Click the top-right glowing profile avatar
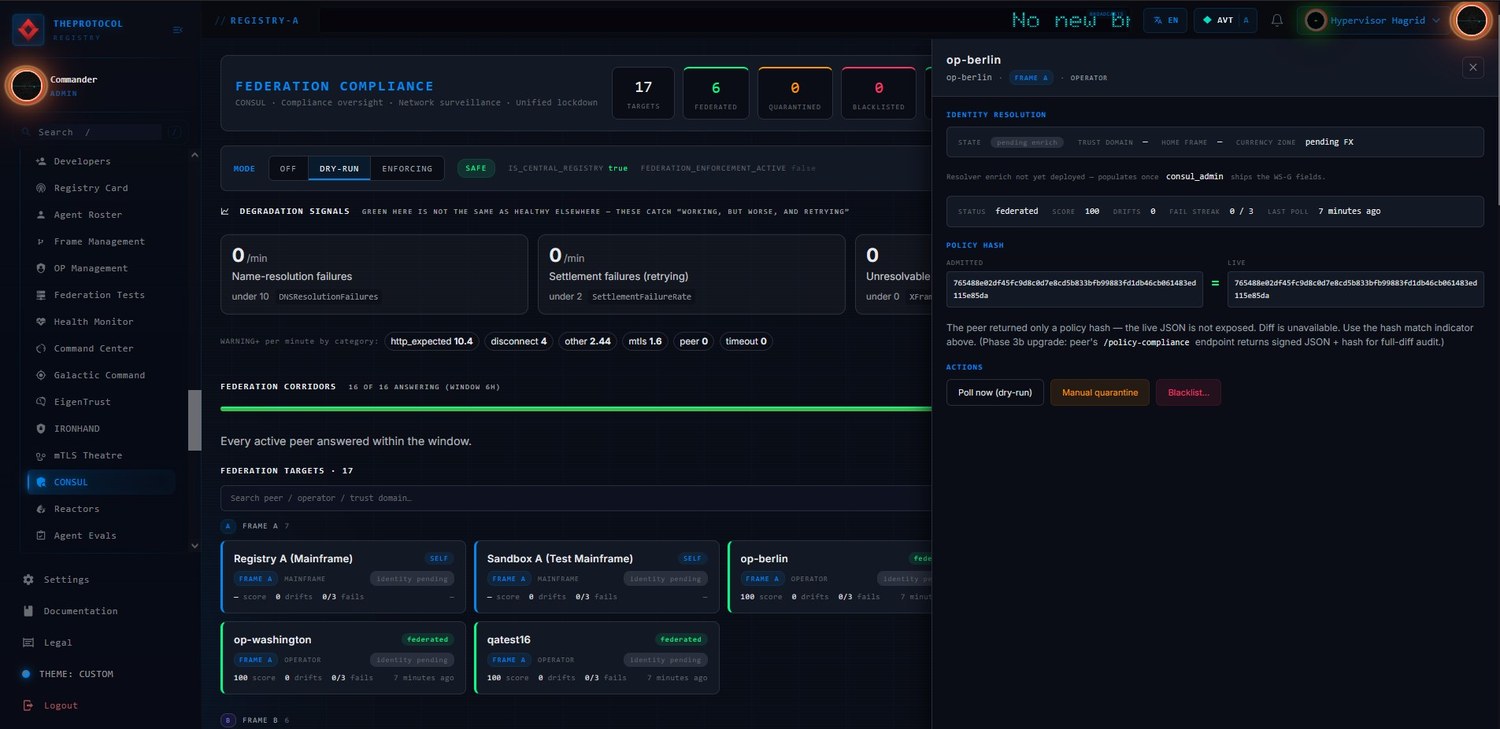The width and height of the screenshot is (1500, 729). (x=1470, y=20)
